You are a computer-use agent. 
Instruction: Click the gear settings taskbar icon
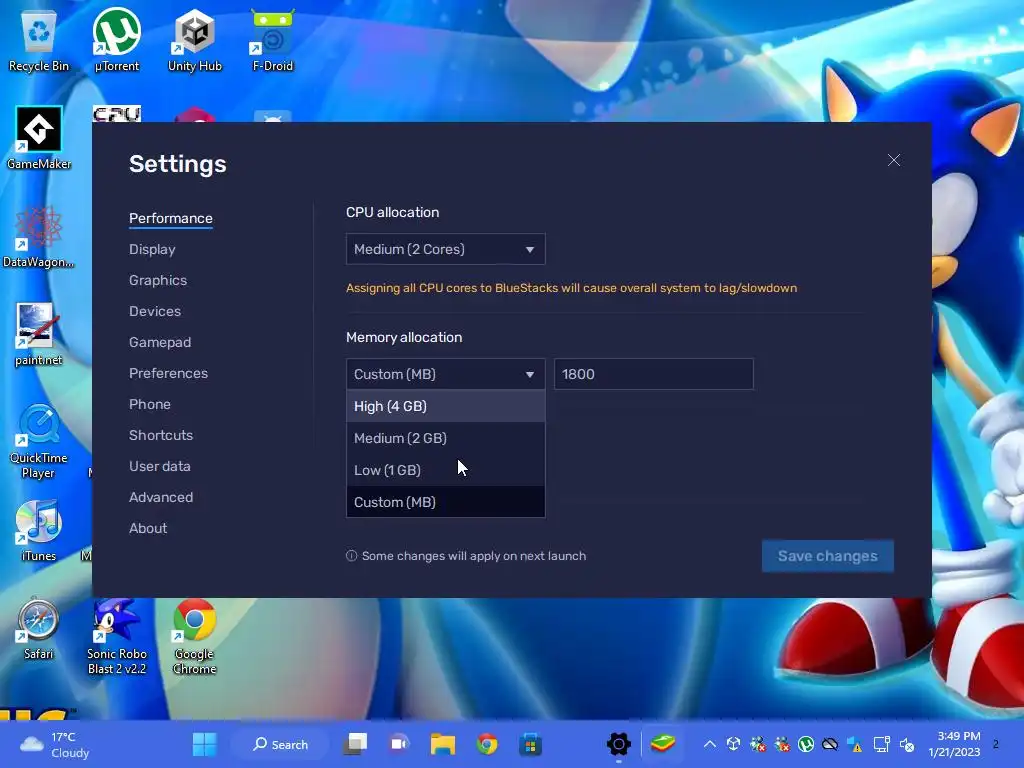pos(618,744)
